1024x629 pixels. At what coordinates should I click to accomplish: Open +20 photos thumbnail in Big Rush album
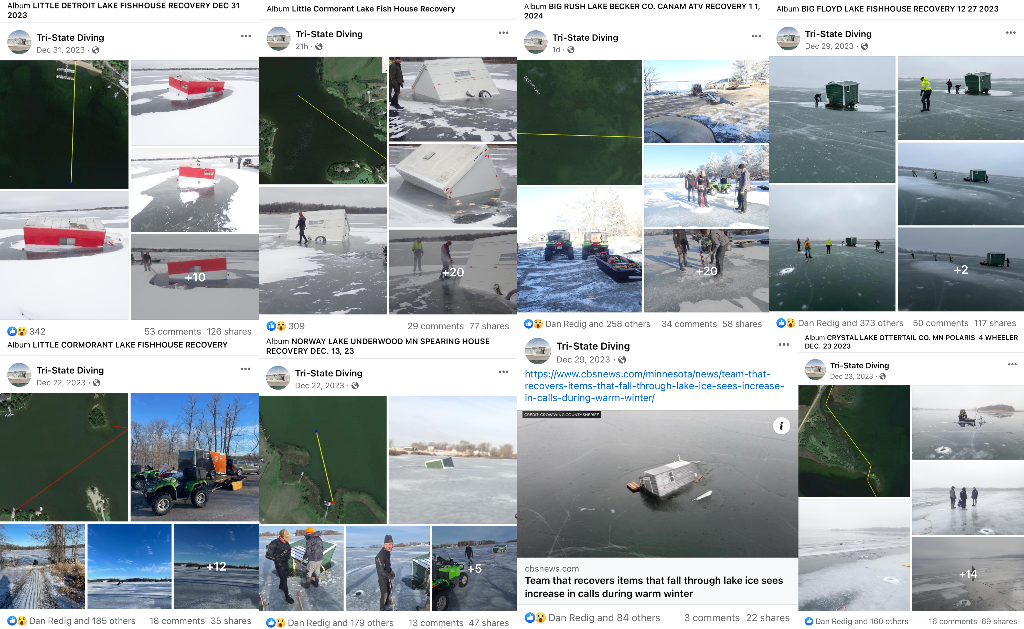point(706,270)
